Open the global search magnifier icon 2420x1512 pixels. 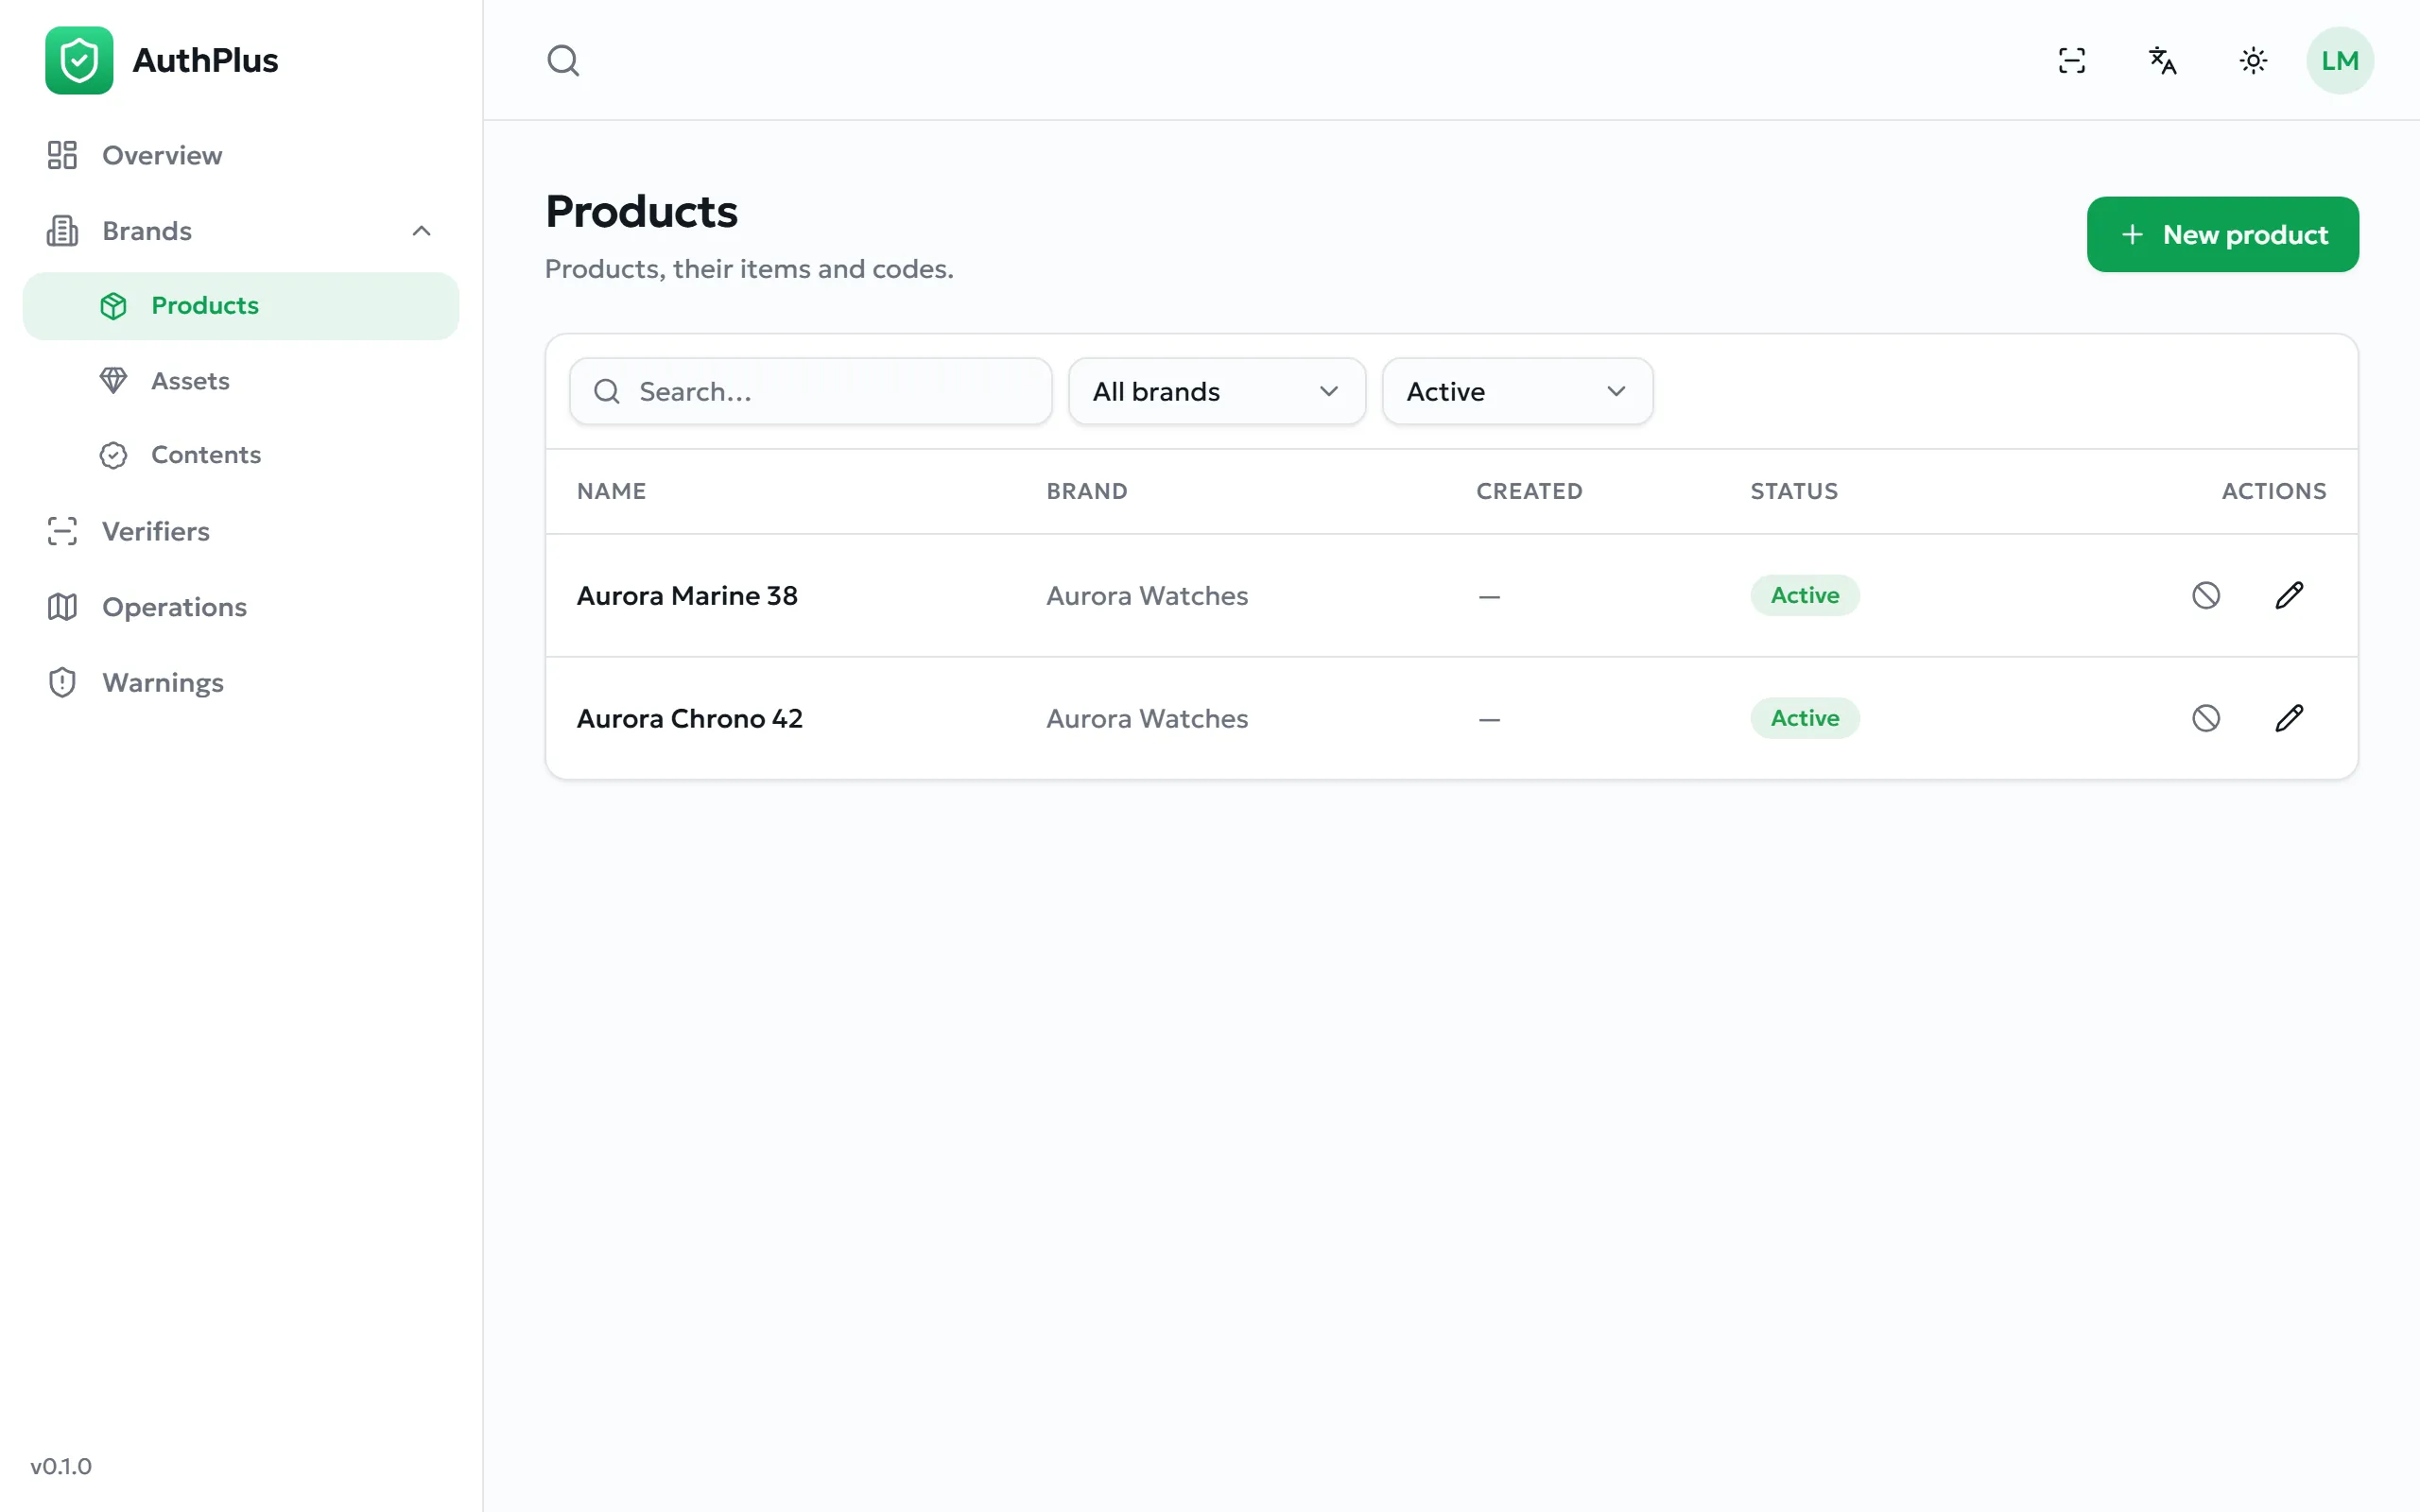point(563,60)
